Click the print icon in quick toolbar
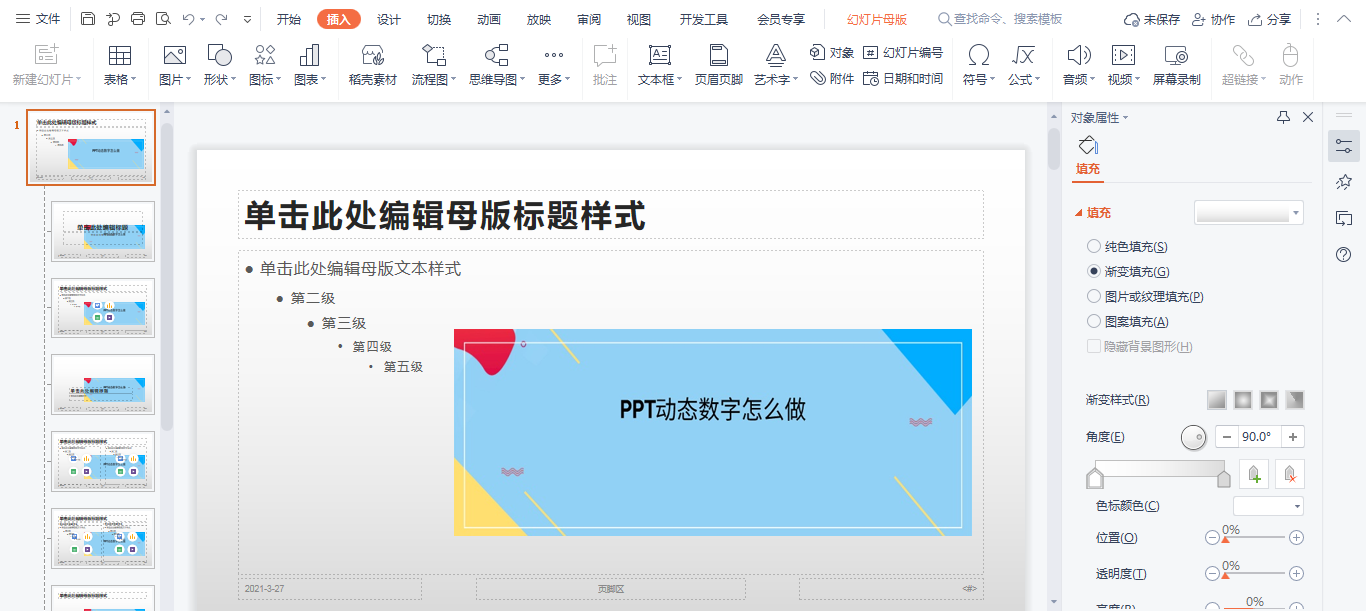This screenshot has width=1366, height=611. [x=138, y=19]
